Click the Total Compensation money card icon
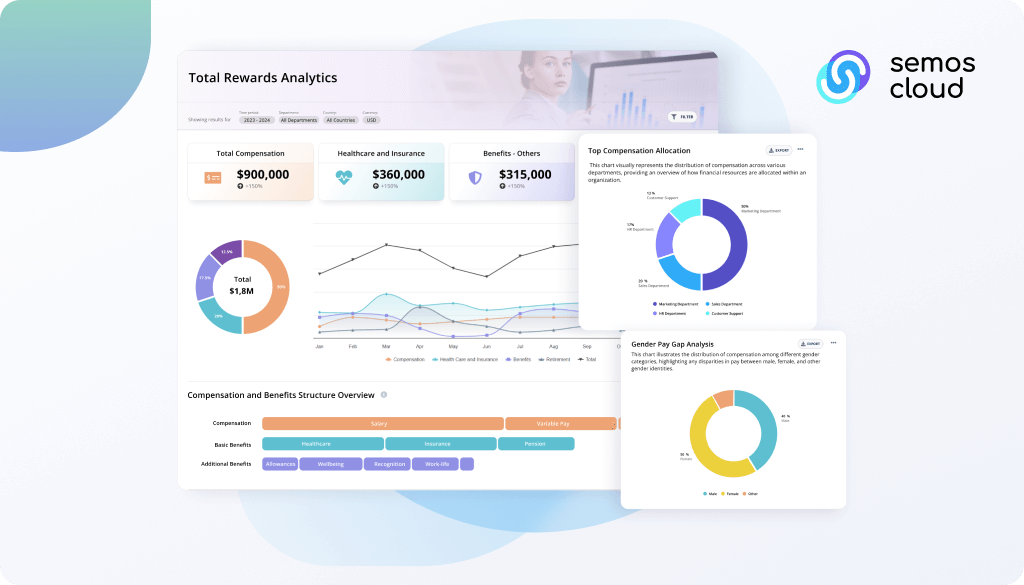 (x=213, y=178)
